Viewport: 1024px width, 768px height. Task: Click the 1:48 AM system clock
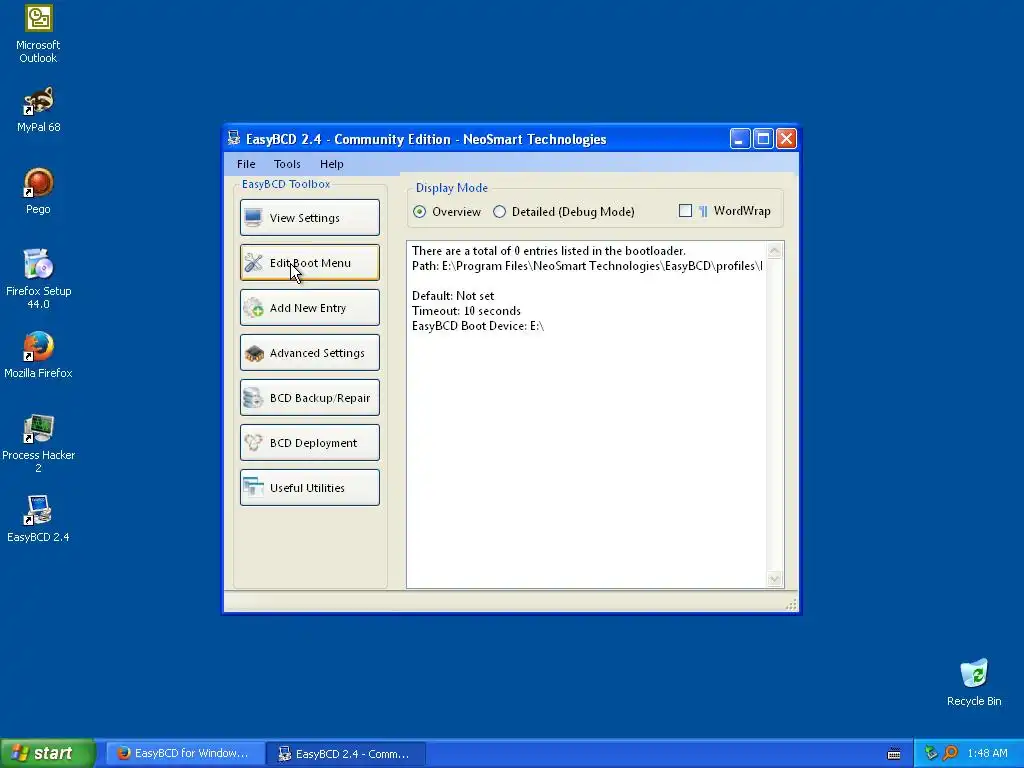tap(987, 754)
